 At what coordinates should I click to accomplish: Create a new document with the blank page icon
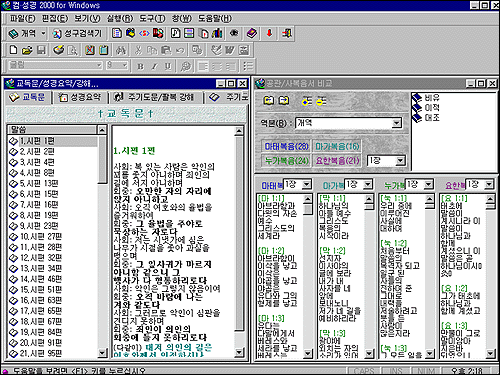[13, 50]
